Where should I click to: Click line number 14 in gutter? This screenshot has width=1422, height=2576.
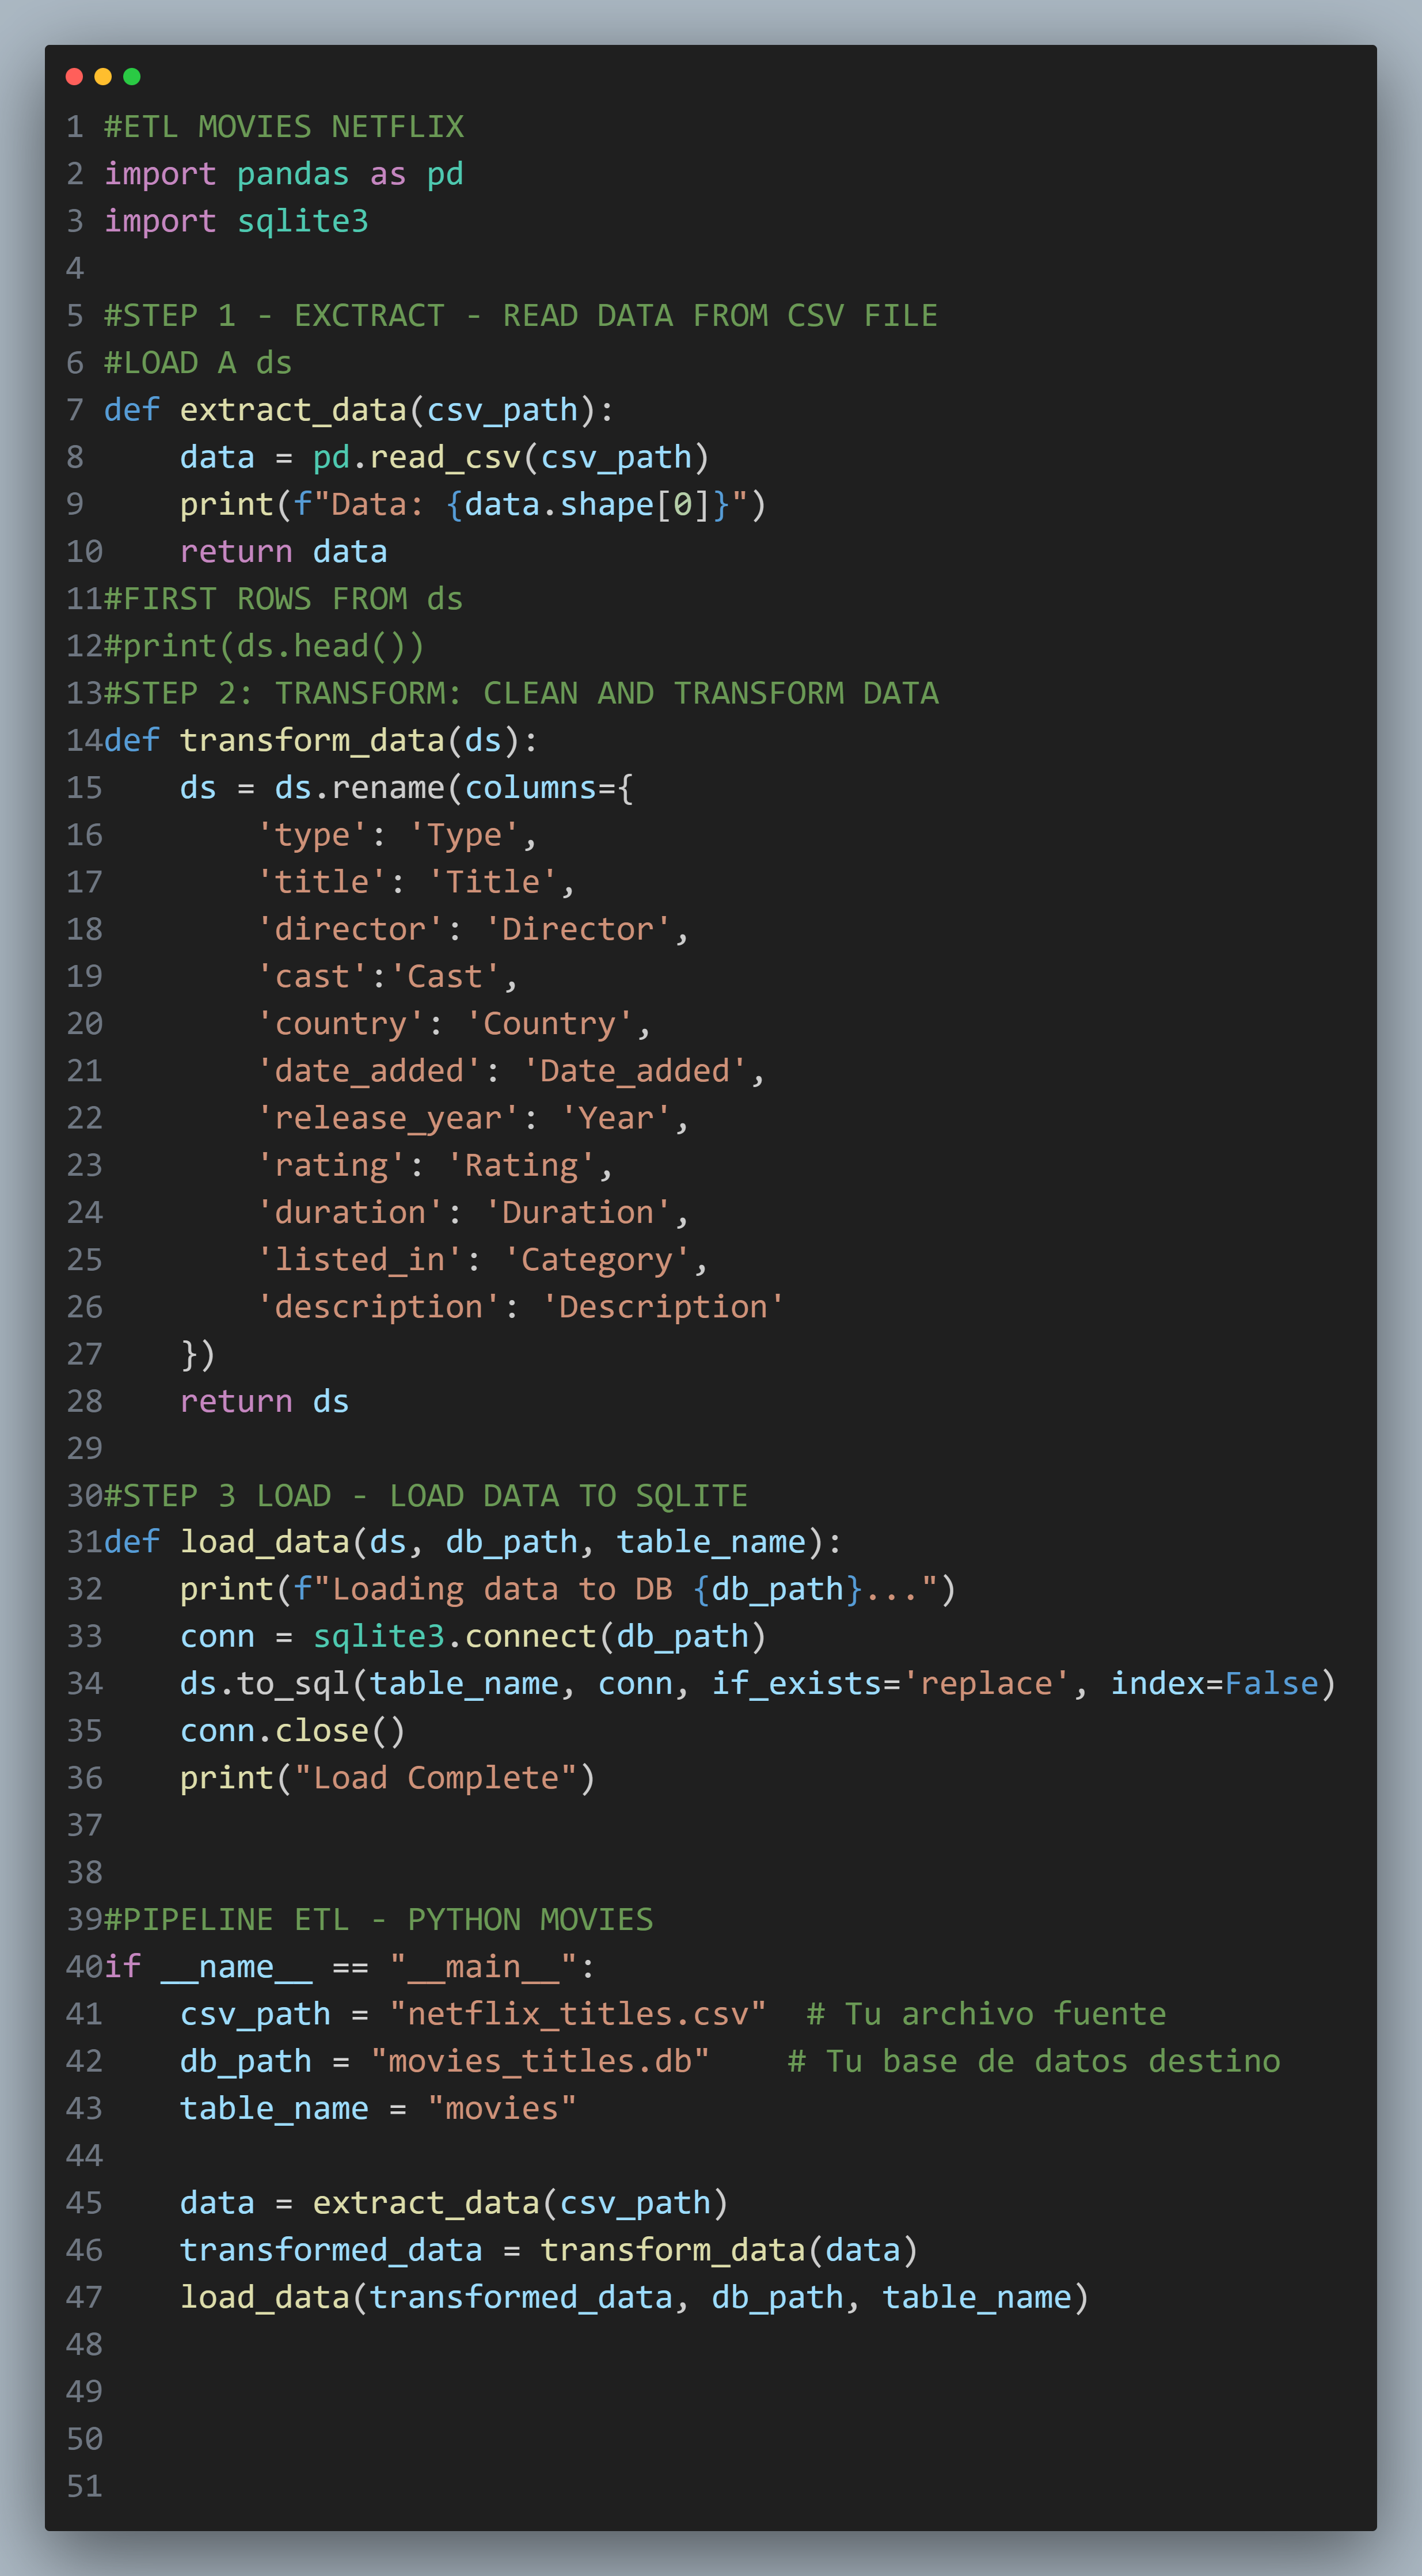coord(84,740)
